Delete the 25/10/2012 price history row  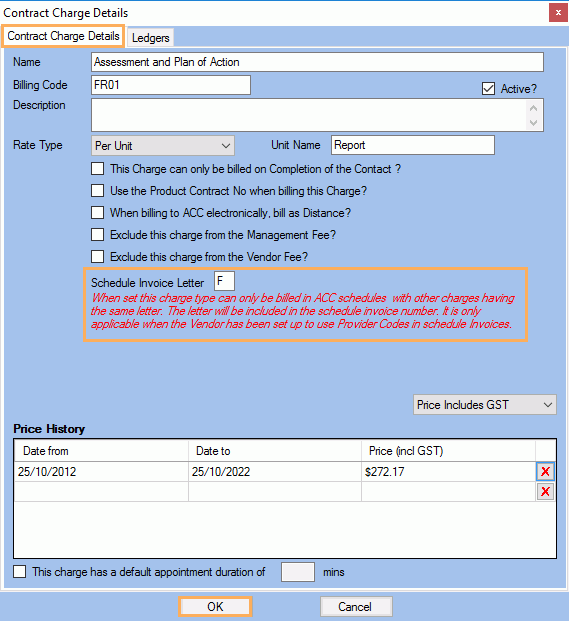tap(545, 471)
